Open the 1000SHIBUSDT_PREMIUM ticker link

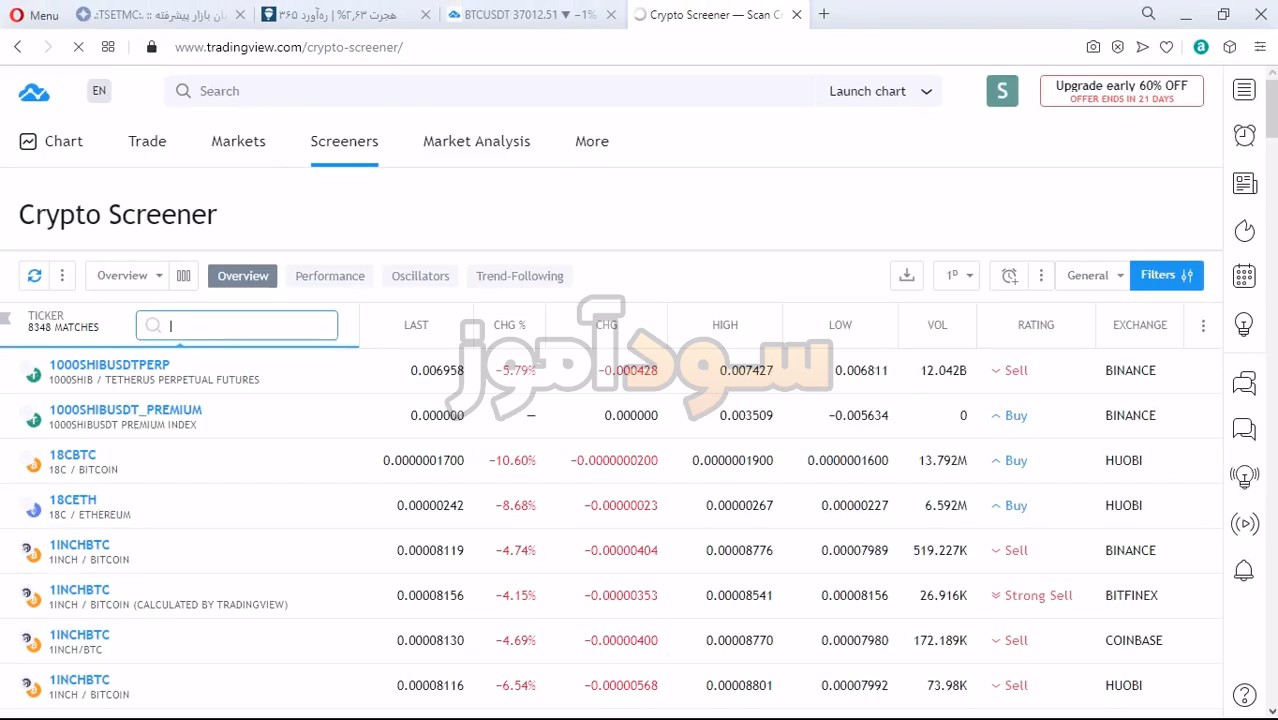coord(125,410)
